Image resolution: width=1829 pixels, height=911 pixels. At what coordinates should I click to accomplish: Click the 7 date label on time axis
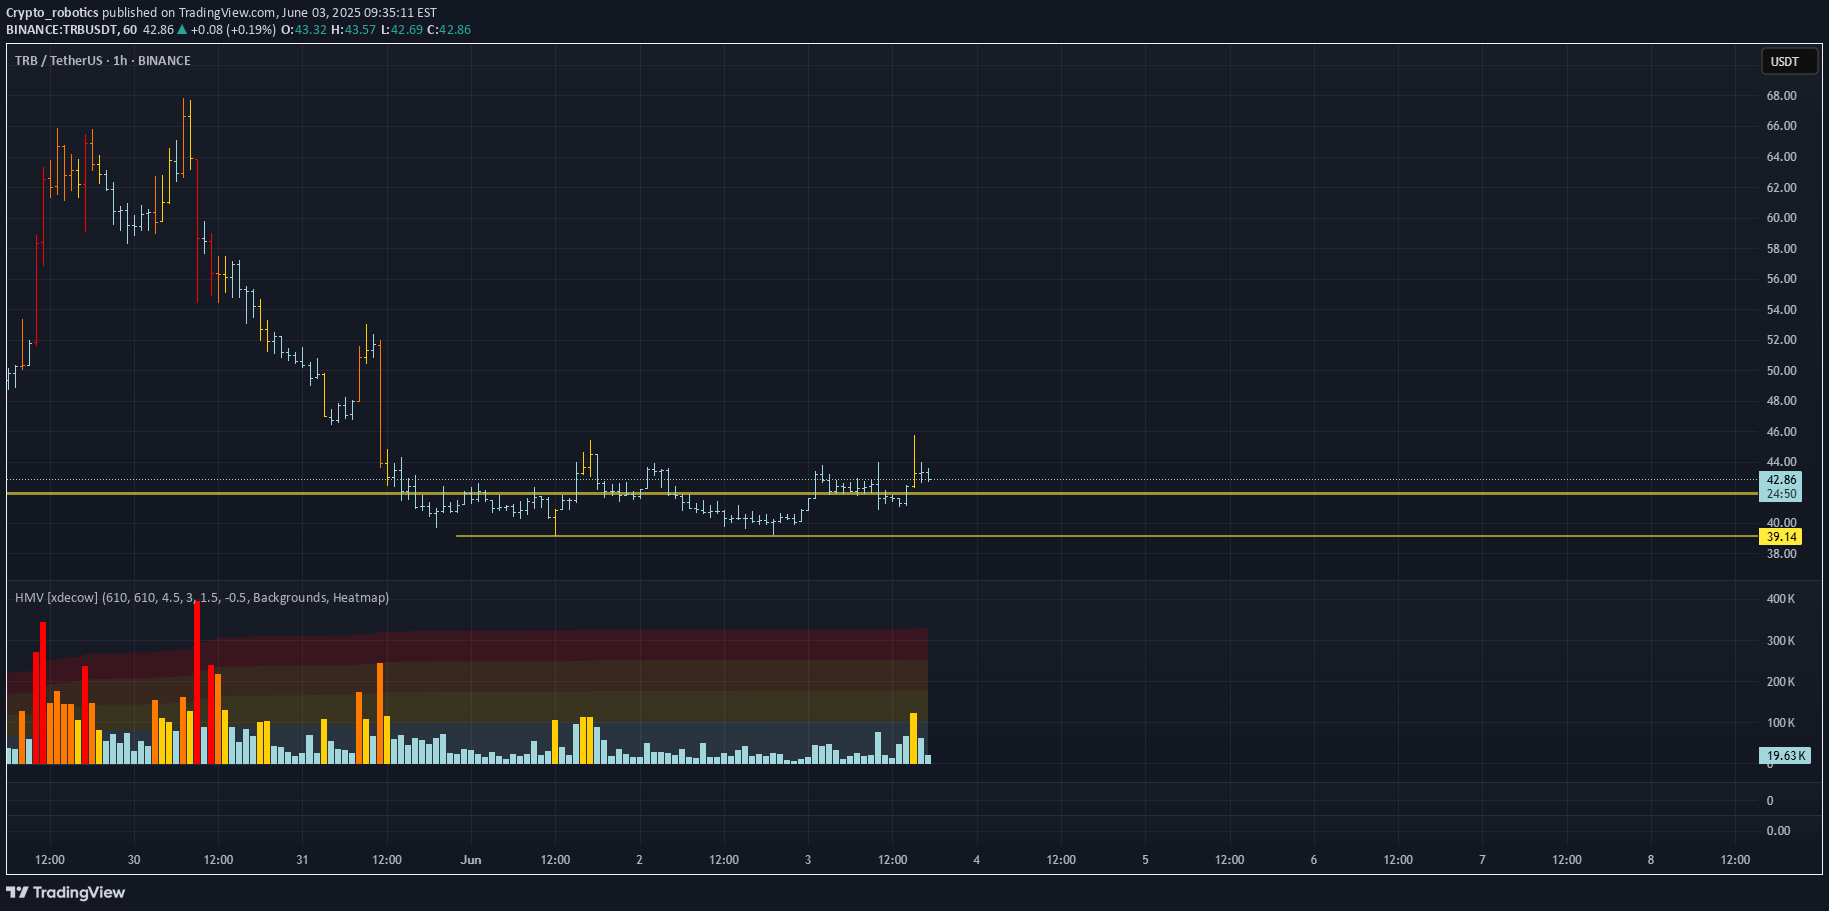coord(1482,860)
